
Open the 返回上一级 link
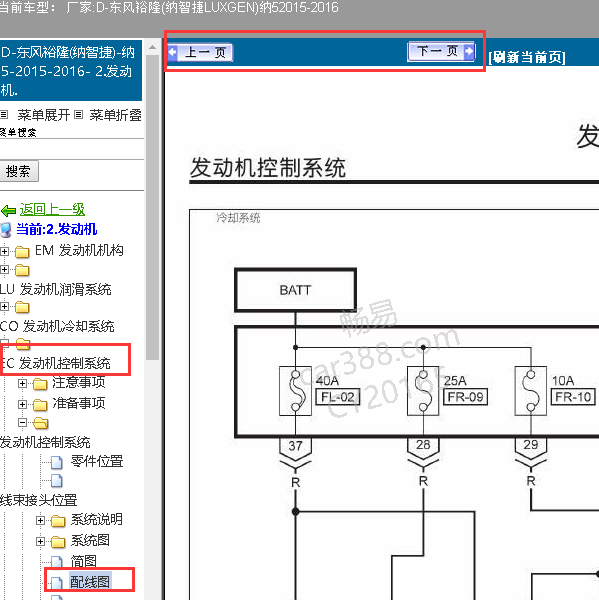tap(52, 209)
